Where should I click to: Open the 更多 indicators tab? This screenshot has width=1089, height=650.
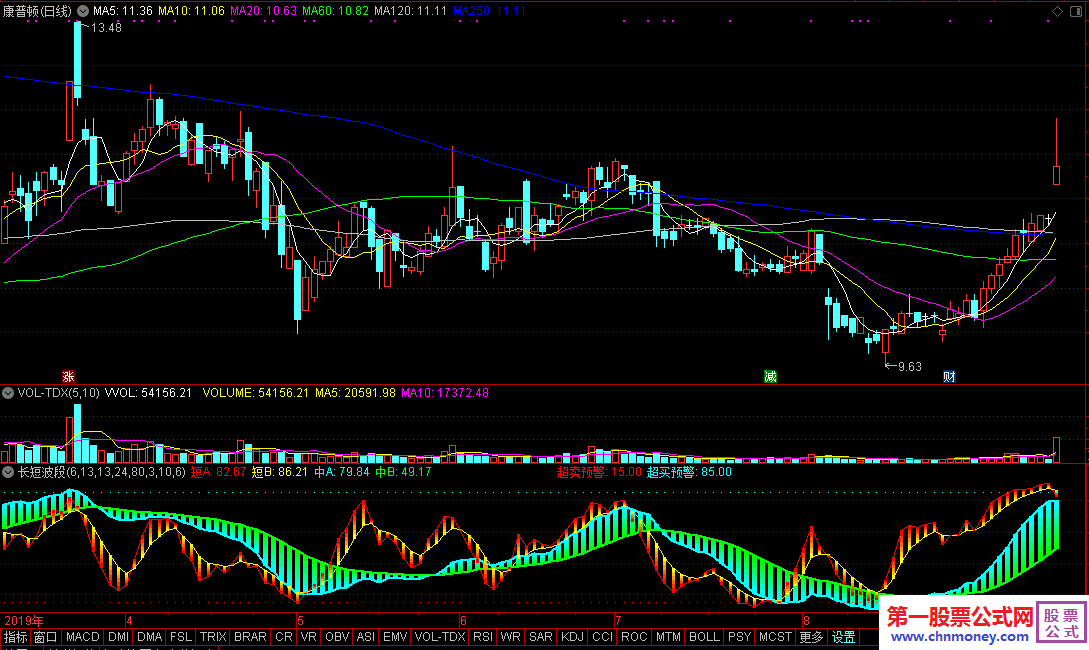point(810,637)
